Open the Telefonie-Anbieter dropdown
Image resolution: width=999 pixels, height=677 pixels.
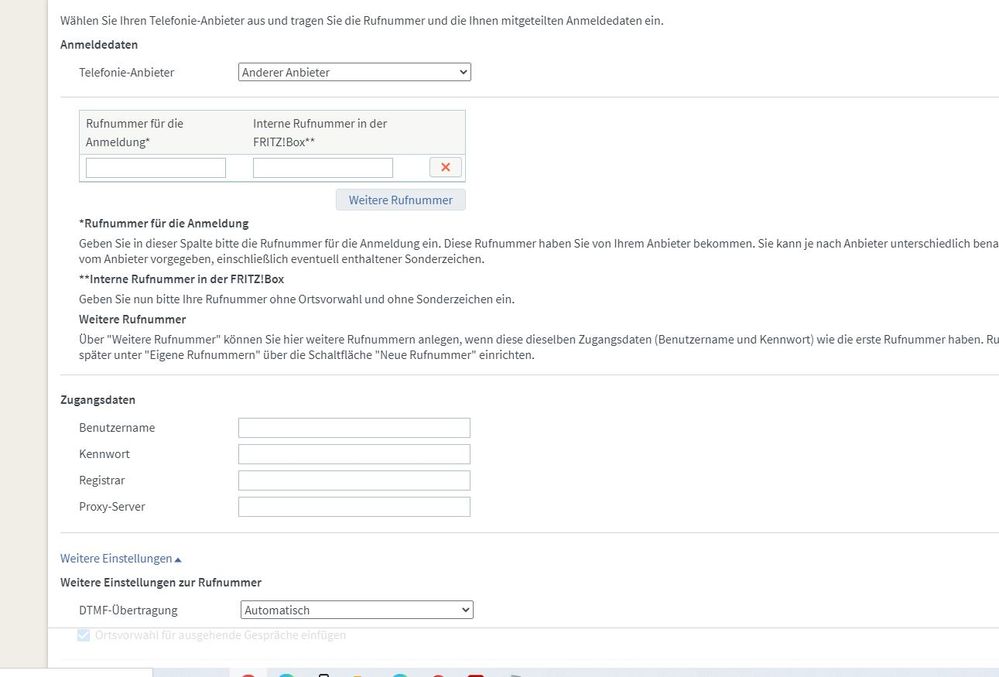pyautogui.click(x=354, y=72)
